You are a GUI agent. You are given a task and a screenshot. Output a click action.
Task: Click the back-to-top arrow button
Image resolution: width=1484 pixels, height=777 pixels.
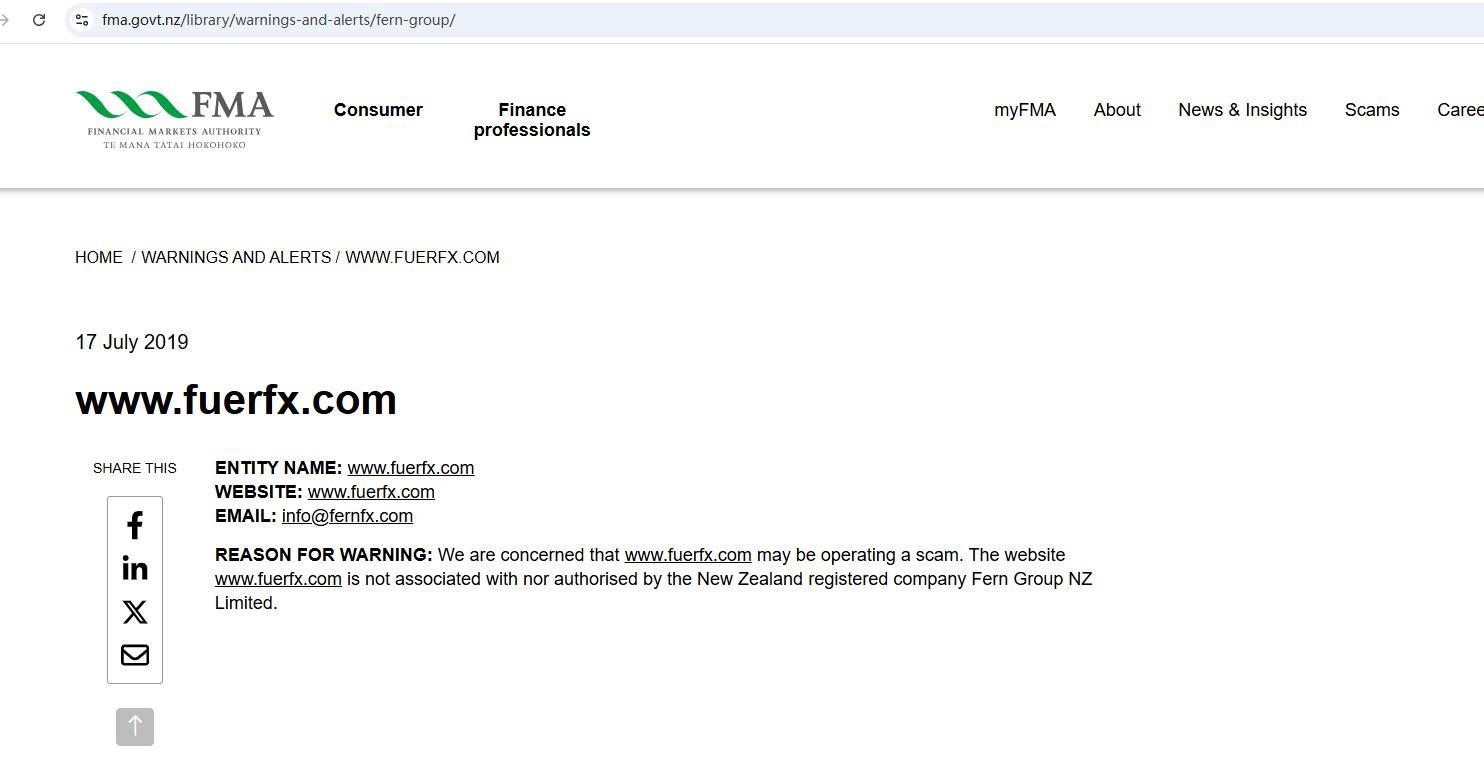tap(135, 727)
